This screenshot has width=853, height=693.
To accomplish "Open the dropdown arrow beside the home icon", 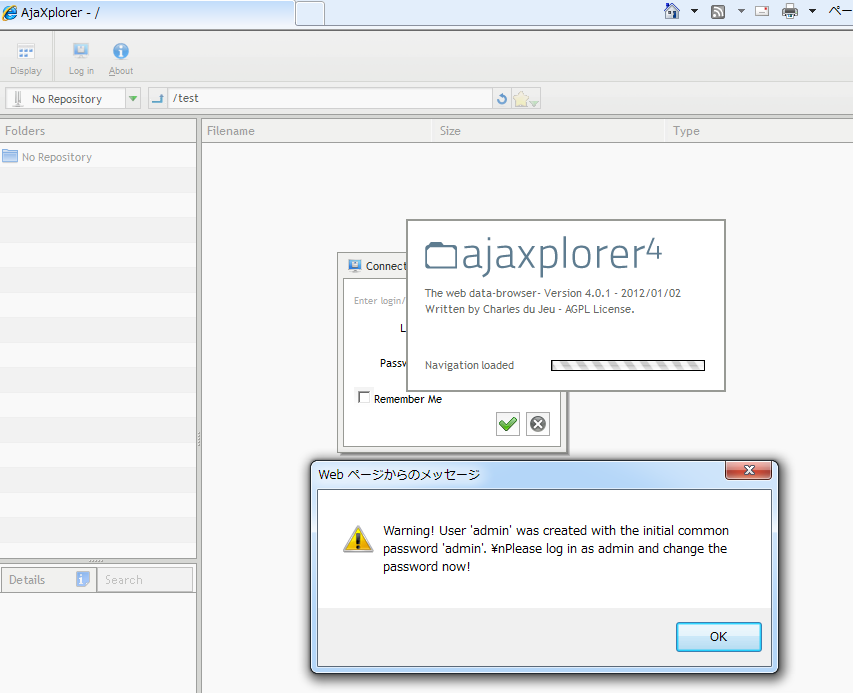I will point(694,11).
